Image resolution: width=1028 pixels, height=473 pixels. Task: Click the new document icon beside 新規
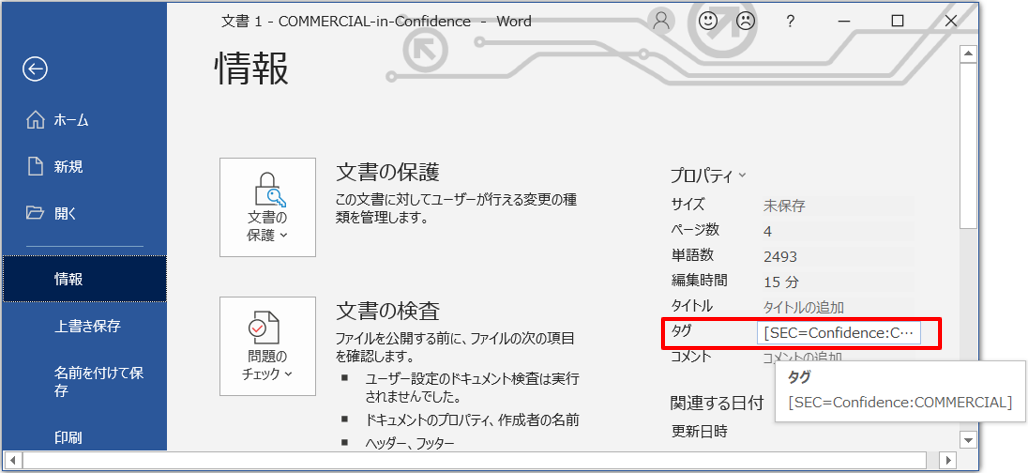click(x=36, y=166)
